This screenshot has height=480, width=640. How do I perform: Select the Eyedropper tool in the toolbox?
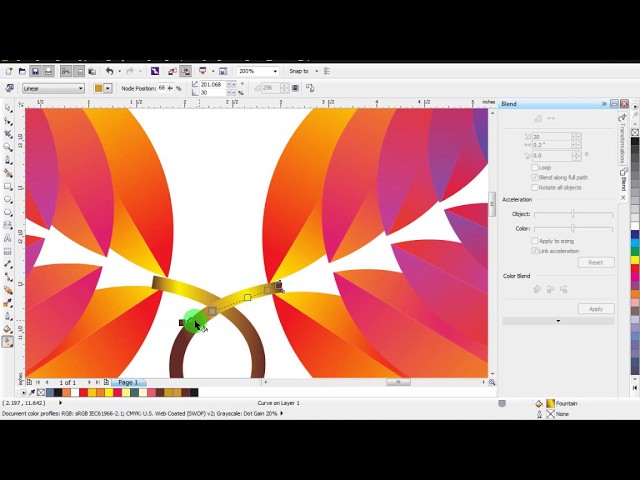[8, 303]
